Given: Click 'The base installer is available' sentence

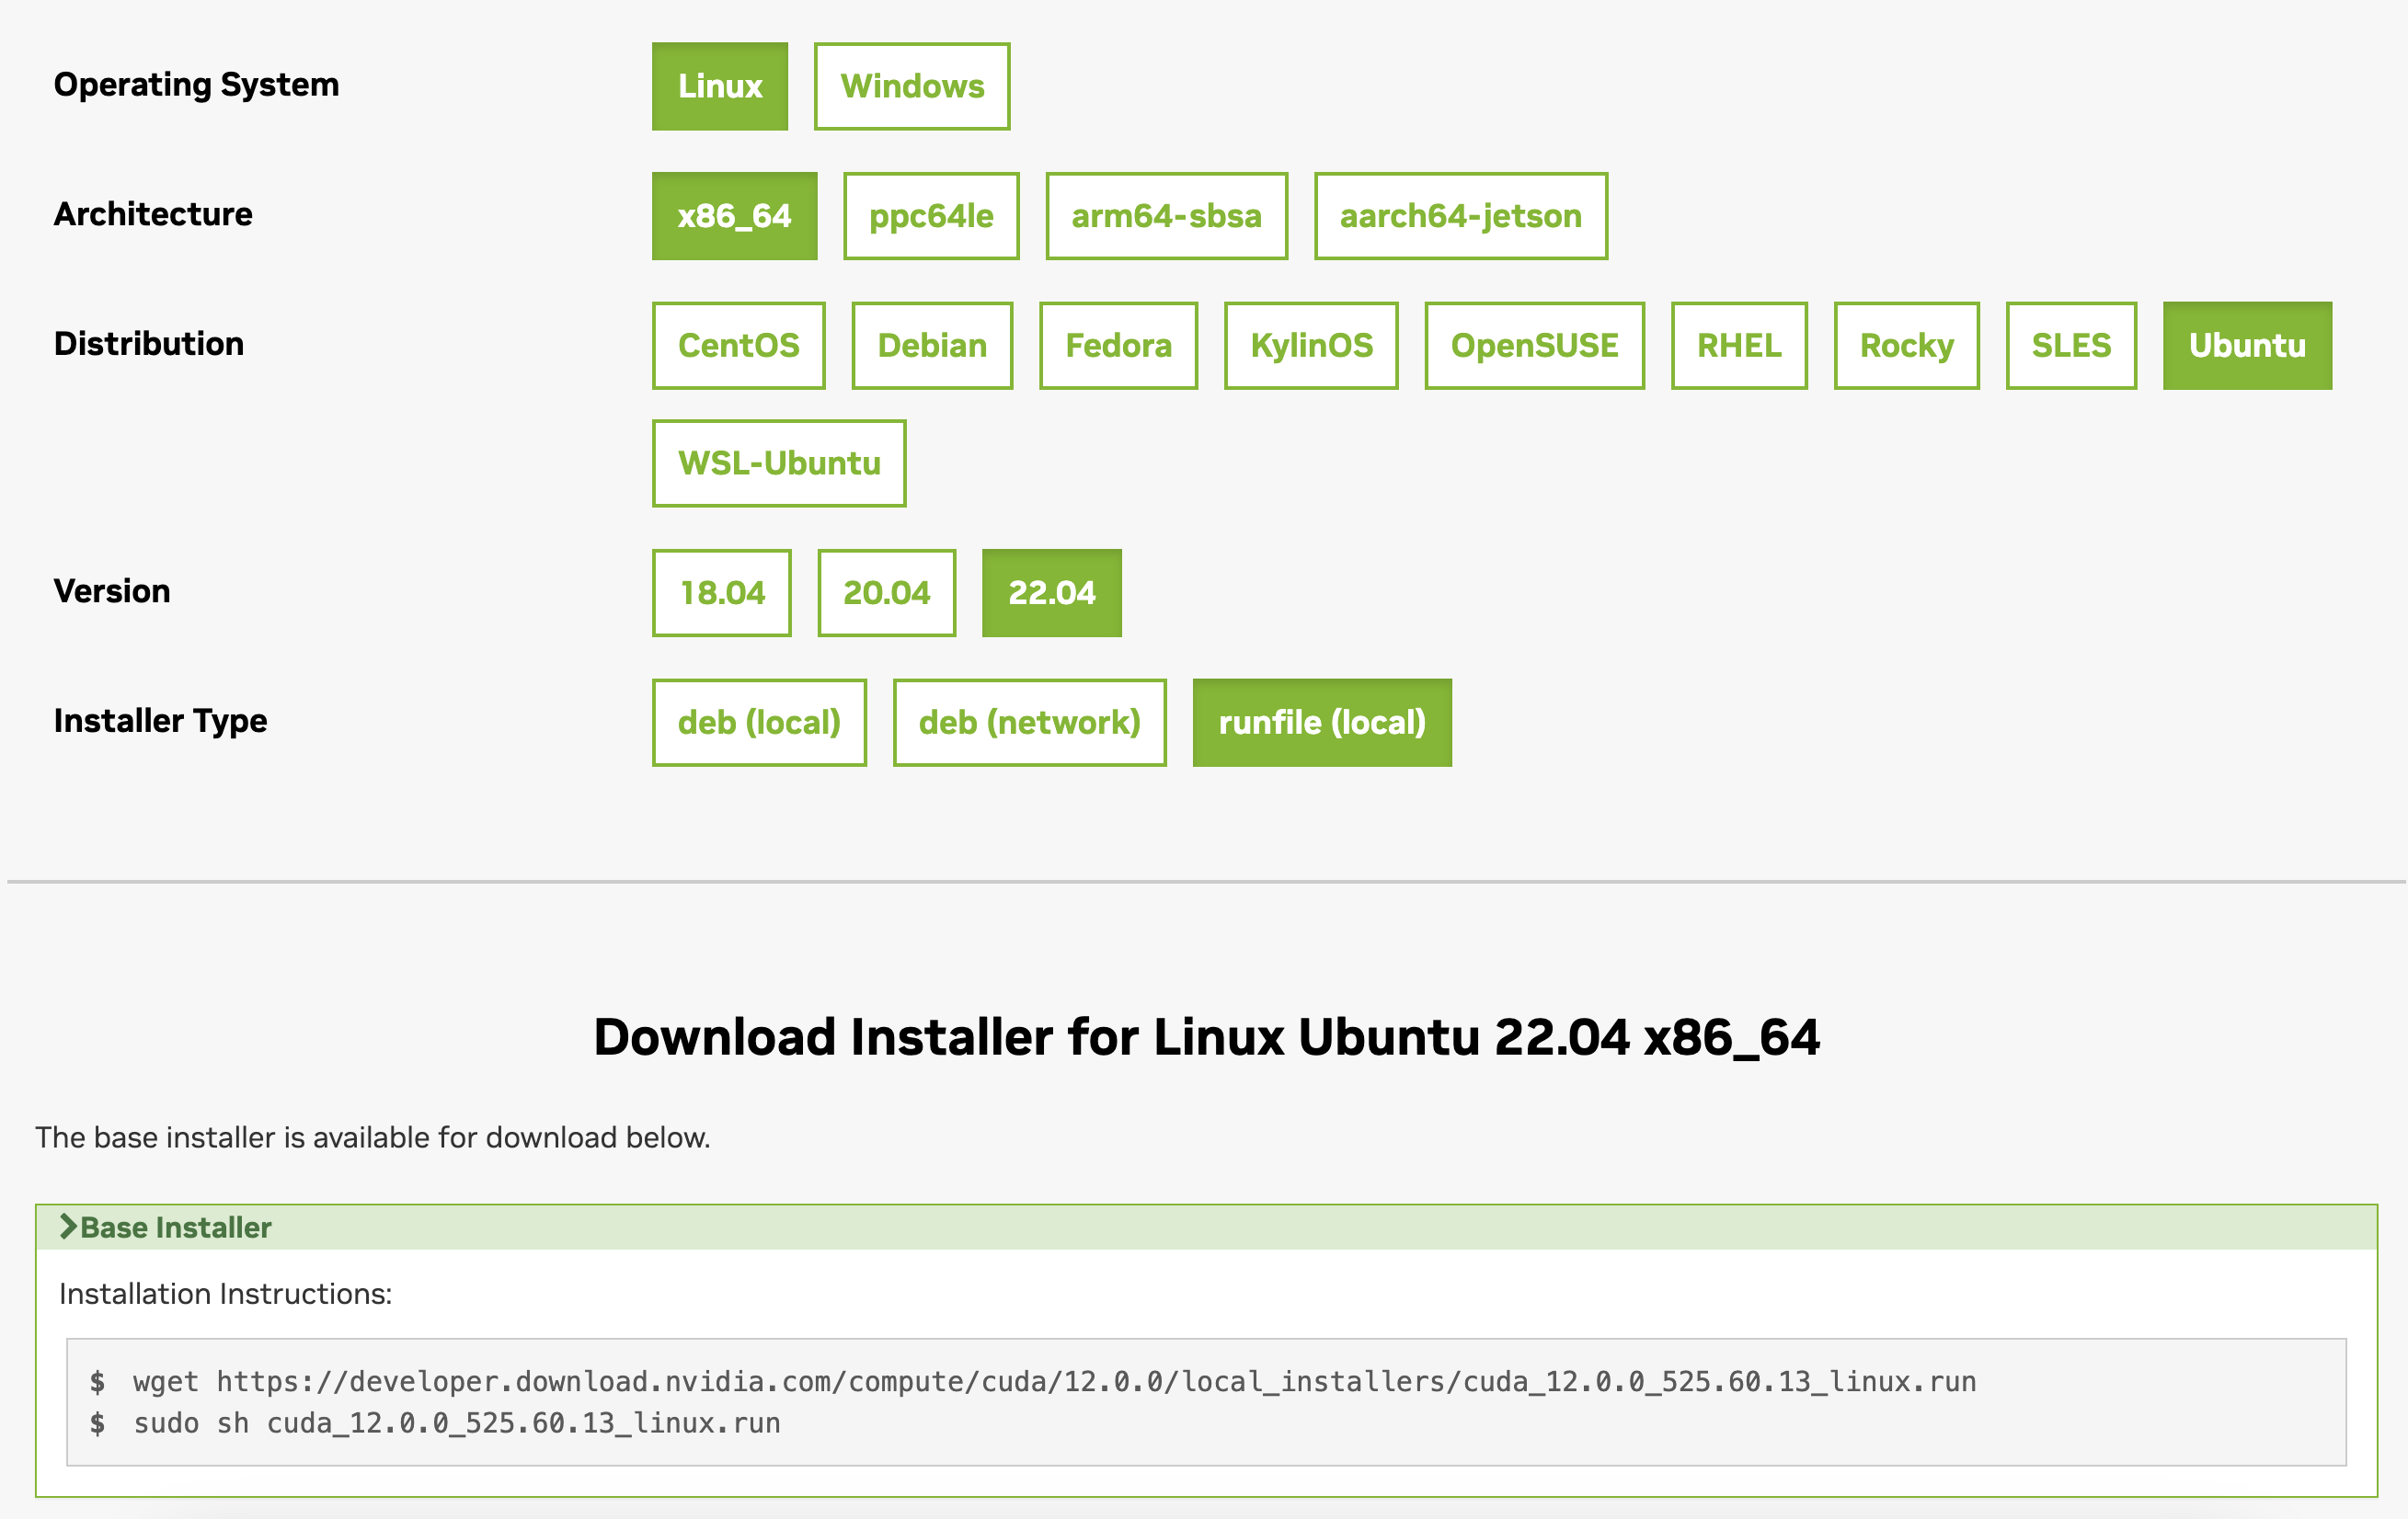Looking at the screenshot, I should point(373,1138).
